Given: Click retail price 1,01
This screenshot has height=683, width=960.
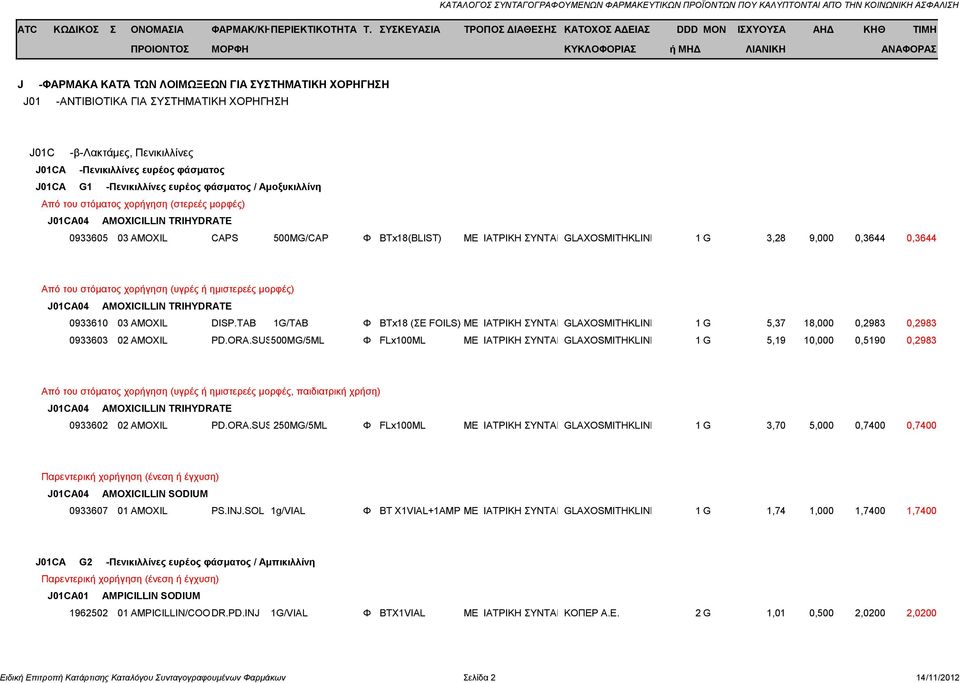Looking at the screenshot, I should click(x=776, y=613).
